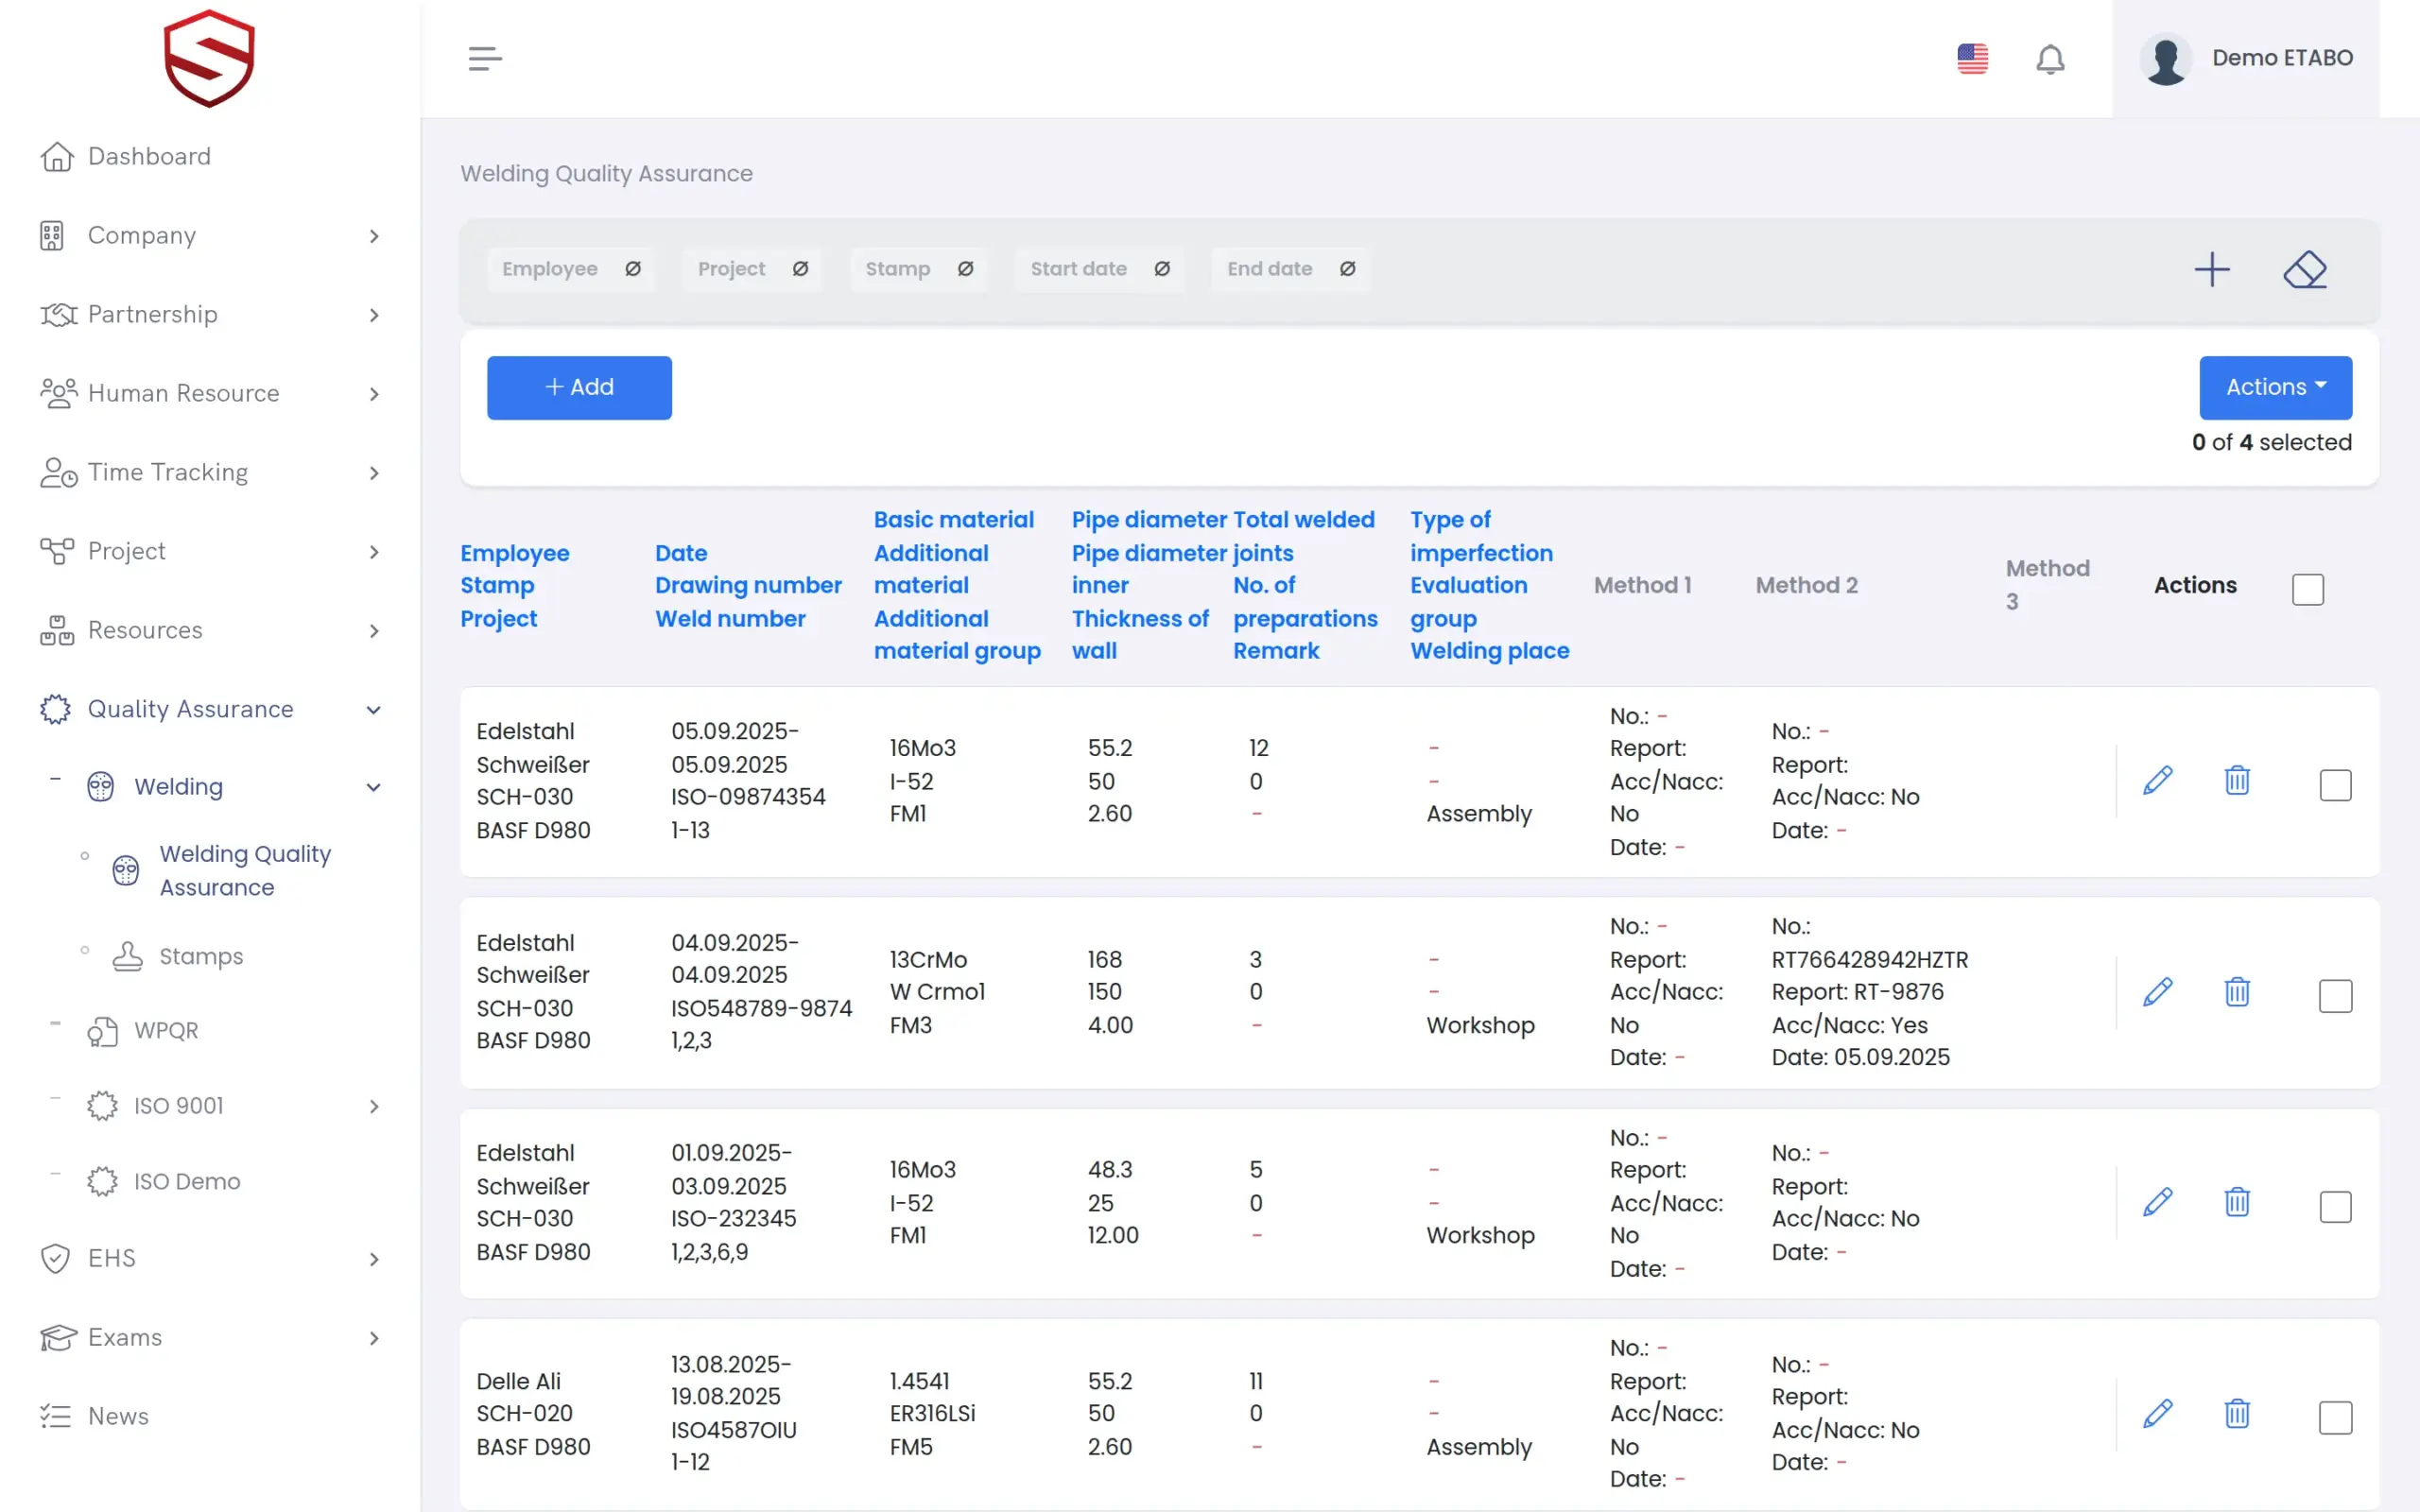Screen dimensions: 2420x1512
Task: Collapse the Quality Assurance section
Action: [x=210, y=710]
